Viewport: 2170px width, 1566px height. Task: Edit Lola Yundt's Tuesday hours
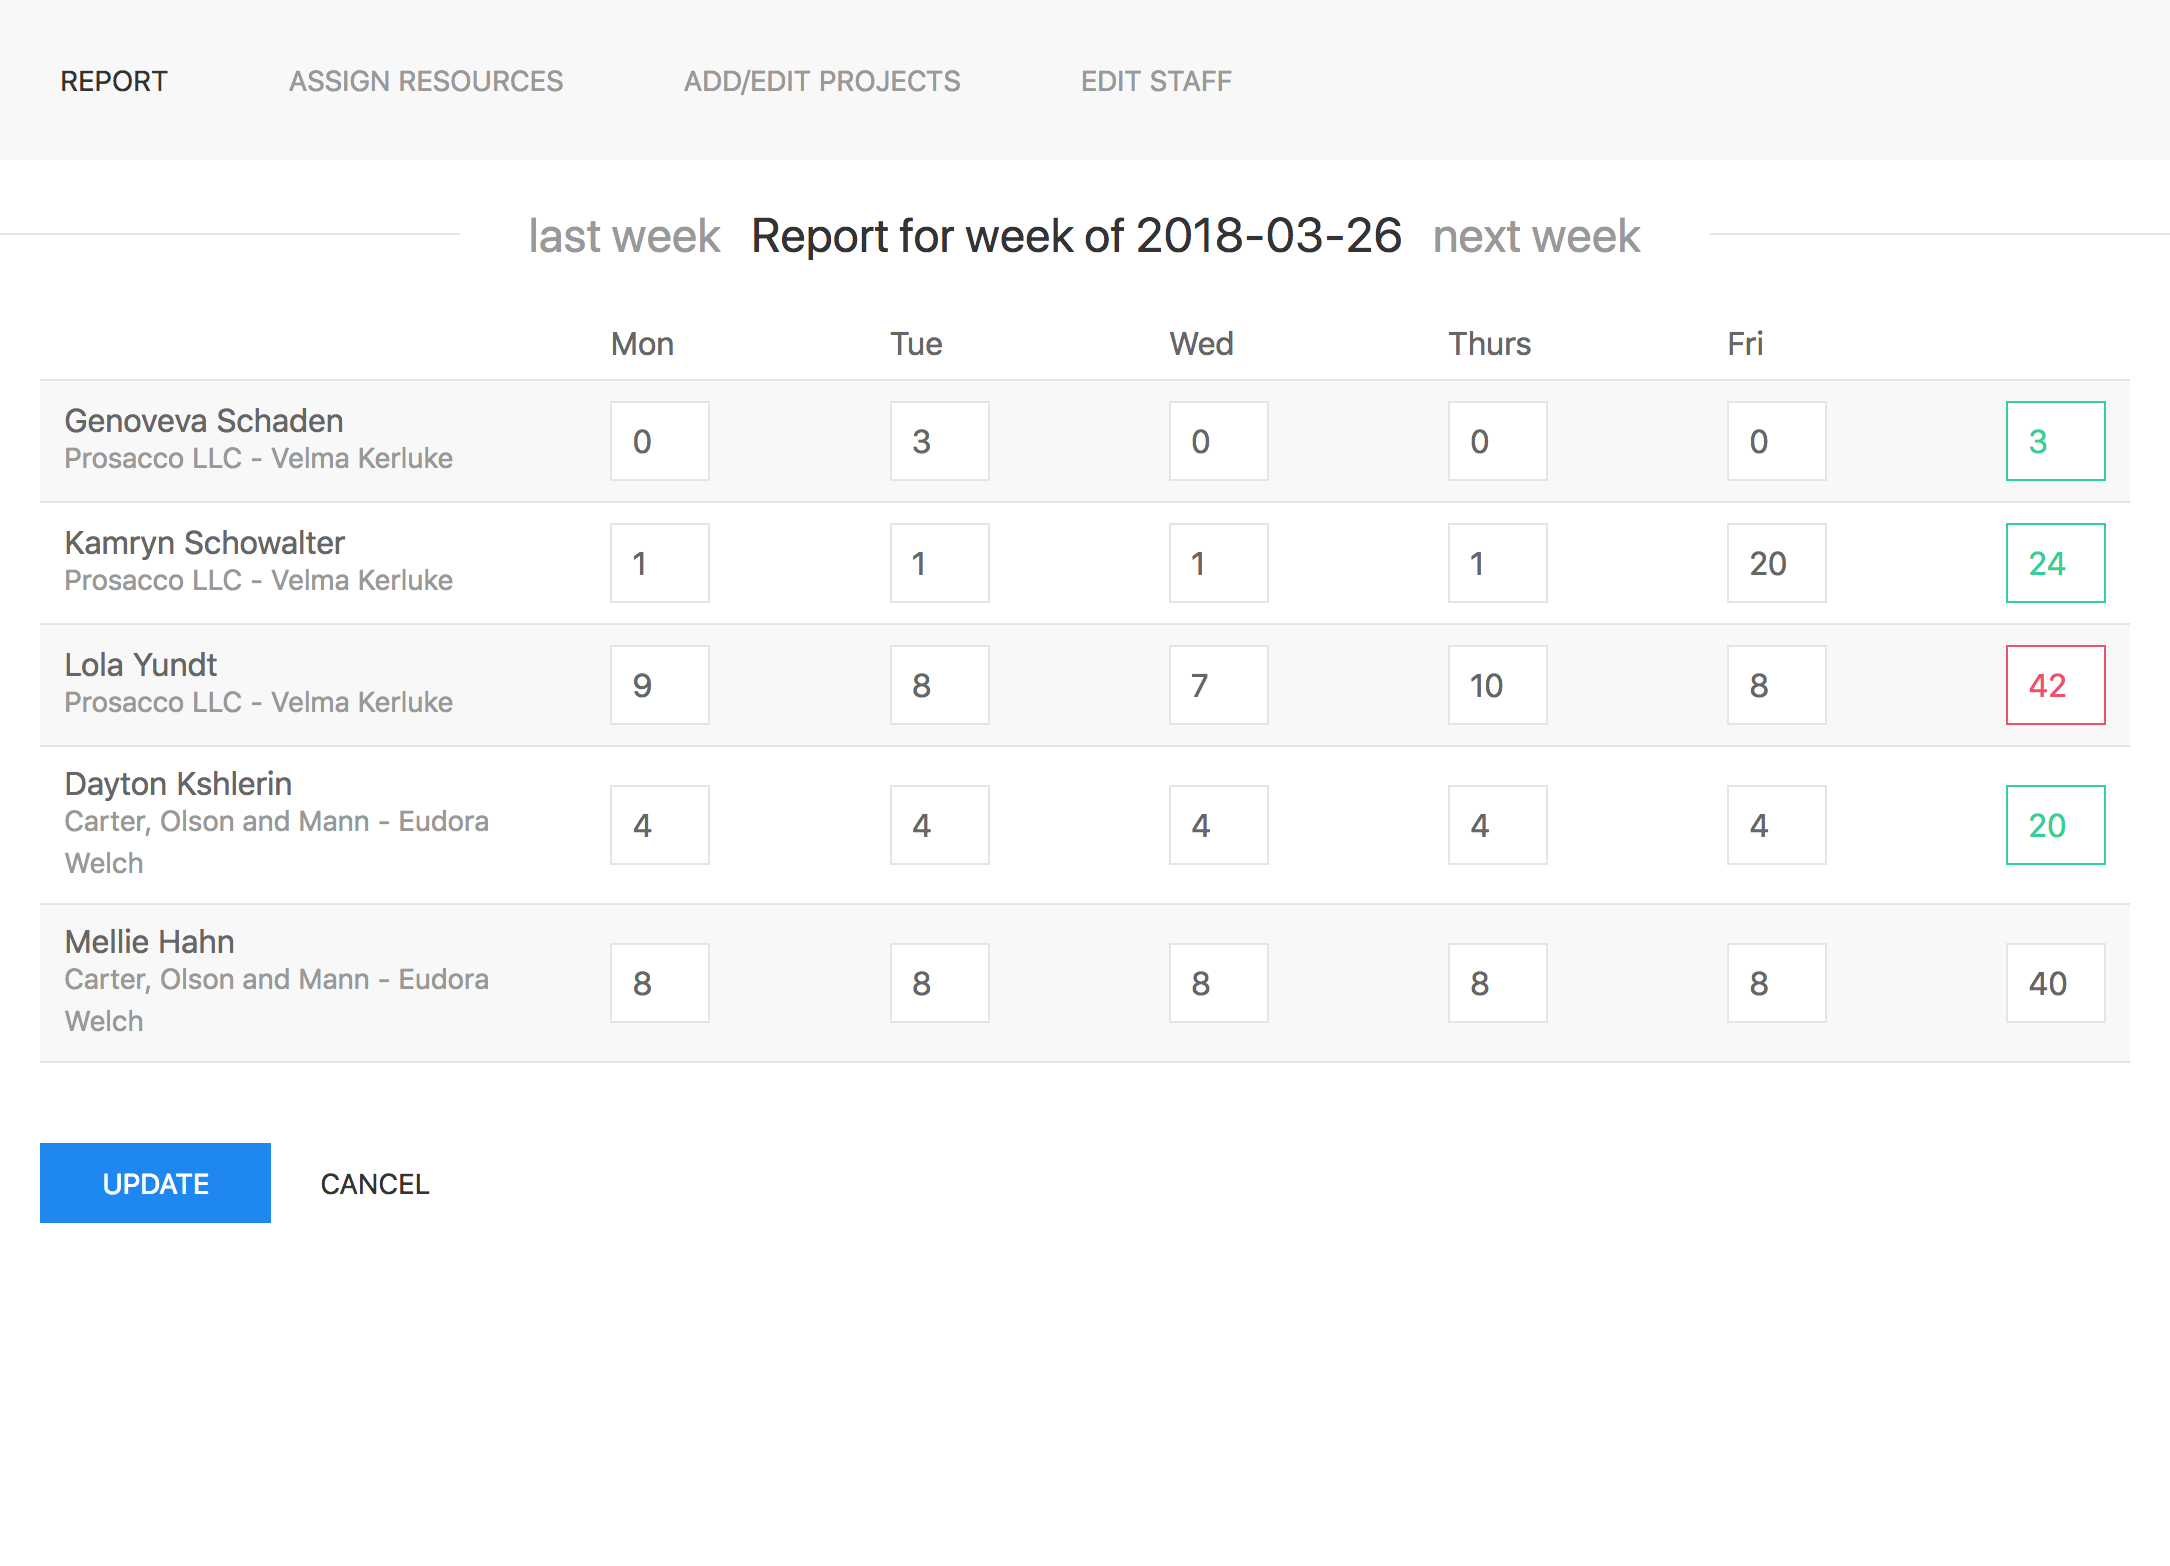coord(940,685)
